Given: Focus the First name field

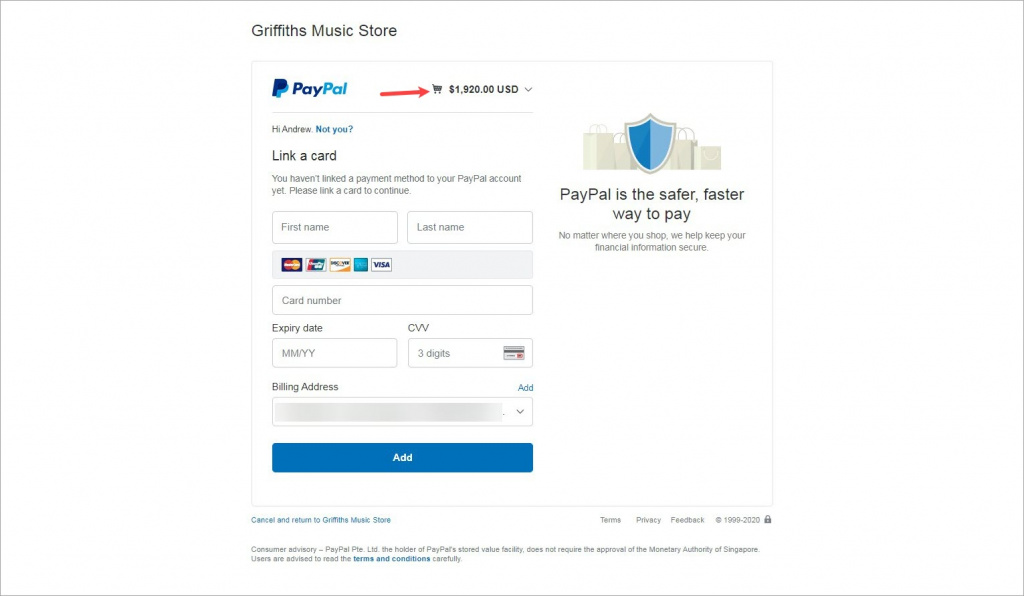Looking at the screenshot, I should coord(335,227).
